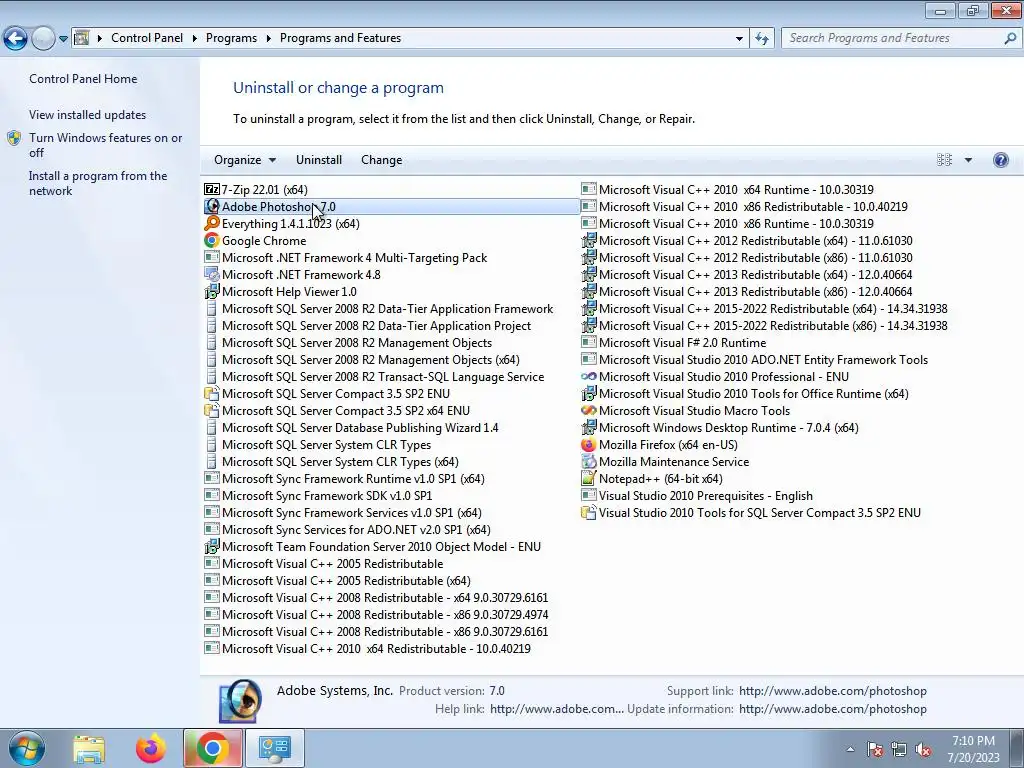Expand the arrow after Control Panel breadcrumb
The width and height of the screenshot is (1024, 768).
[x=195, y=39]
